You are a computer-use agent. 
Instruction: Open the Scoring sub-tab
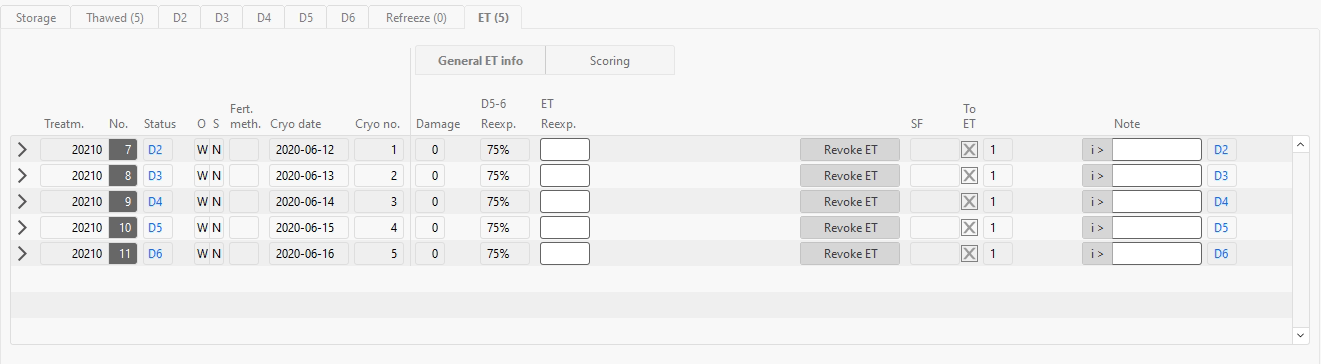[610, 61]
